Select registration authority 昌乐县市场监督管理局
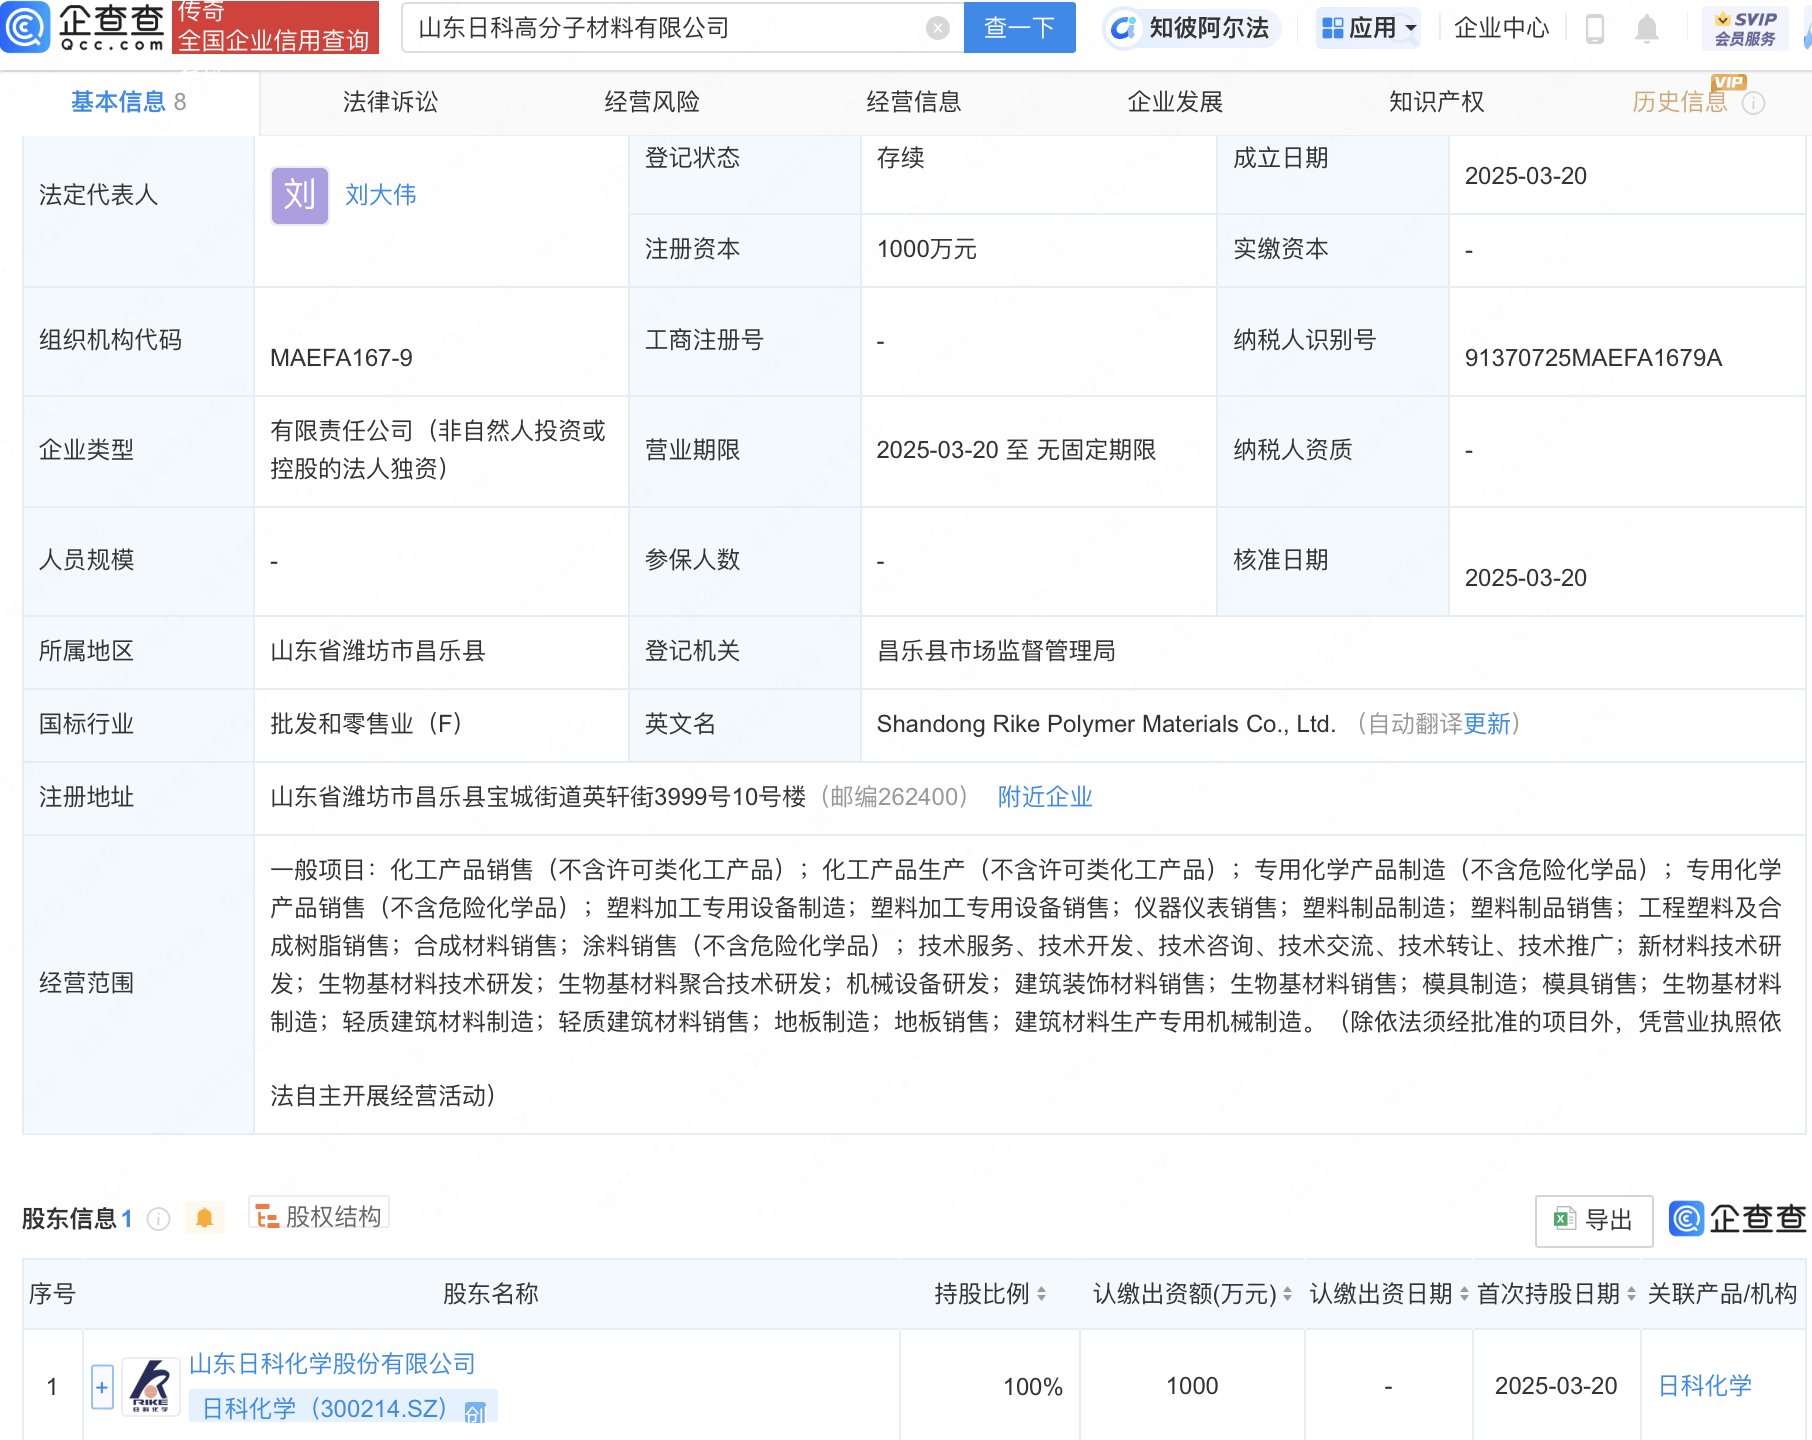Viewport: 1812px width, 1440px height. tap(996, 652)
